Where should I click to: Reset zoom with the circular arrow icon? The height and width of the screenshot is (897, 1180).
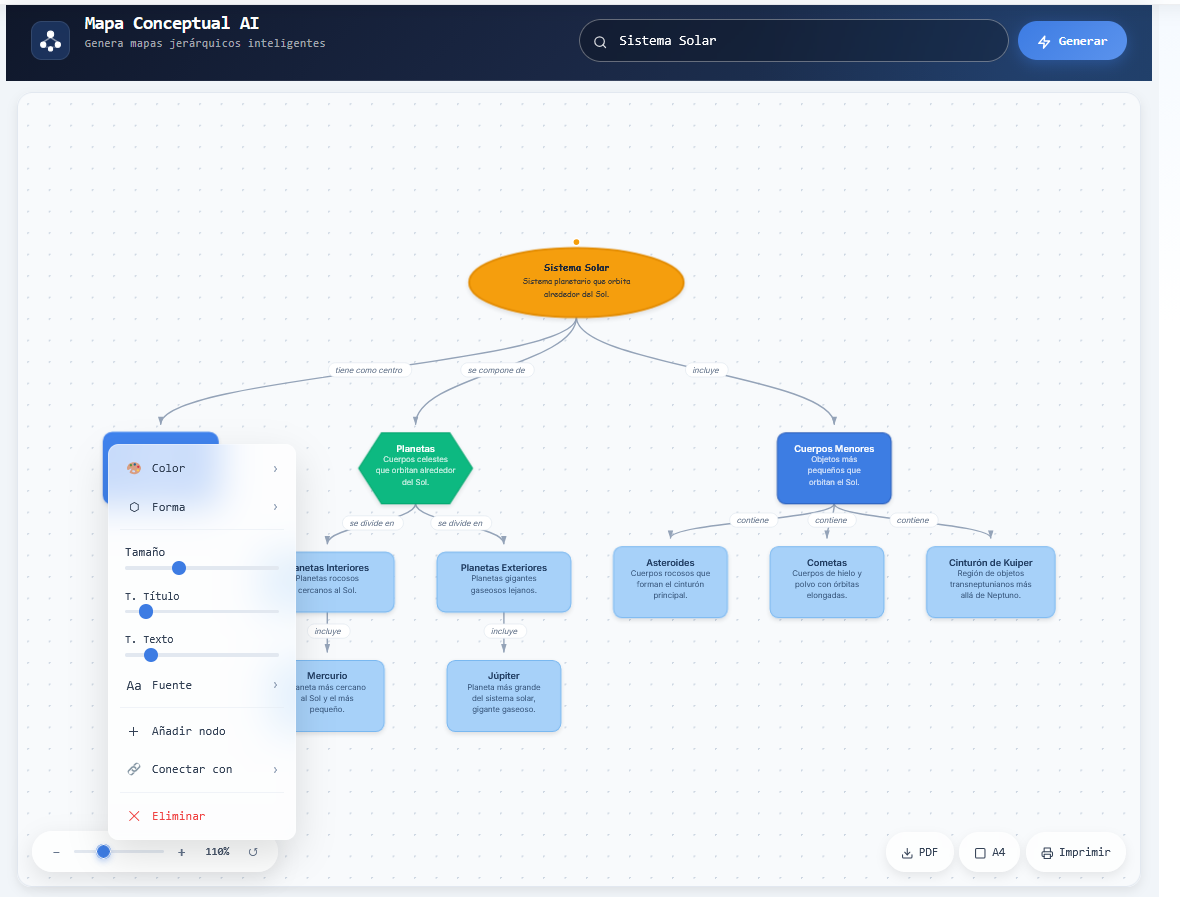click(253, 852)
